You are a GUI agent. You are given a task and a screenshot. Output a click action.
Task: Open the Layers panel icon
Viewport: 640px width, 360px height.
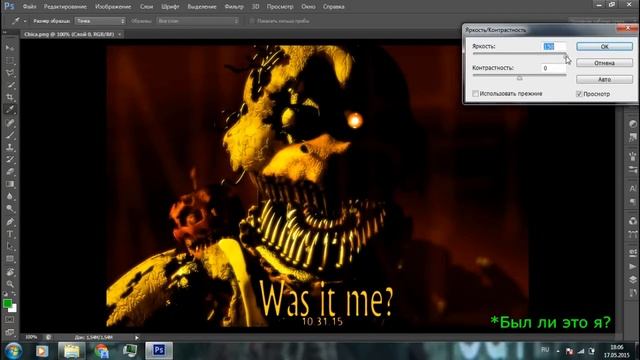point(633,279)
